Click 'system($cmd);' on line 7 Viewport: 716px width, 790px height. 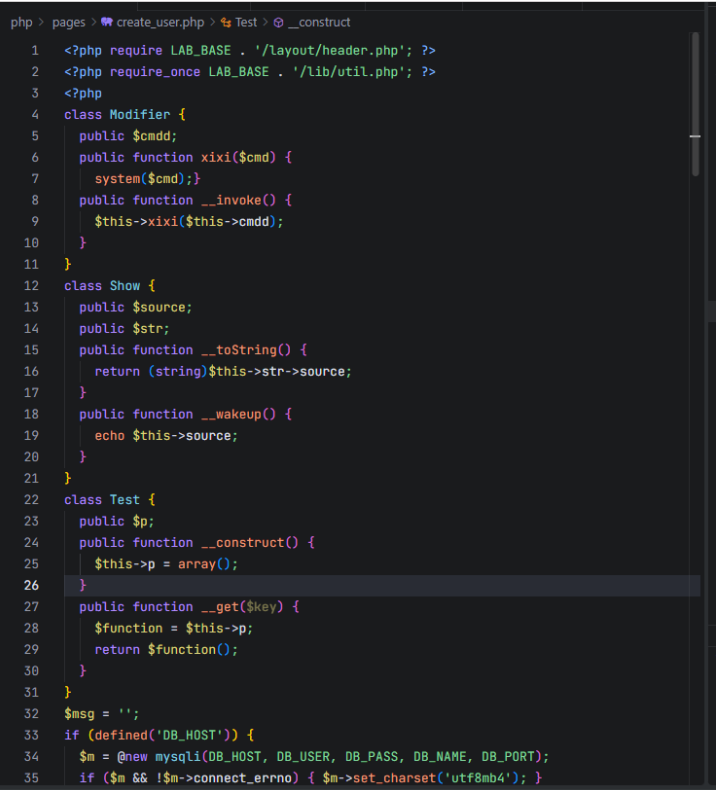point(144,179)
